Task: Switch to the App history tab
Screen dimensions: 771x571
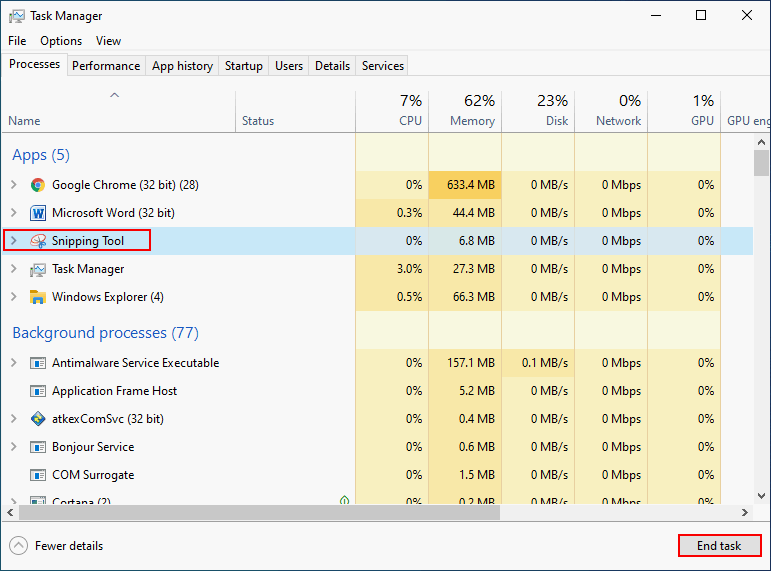Action: pos(182,66)
